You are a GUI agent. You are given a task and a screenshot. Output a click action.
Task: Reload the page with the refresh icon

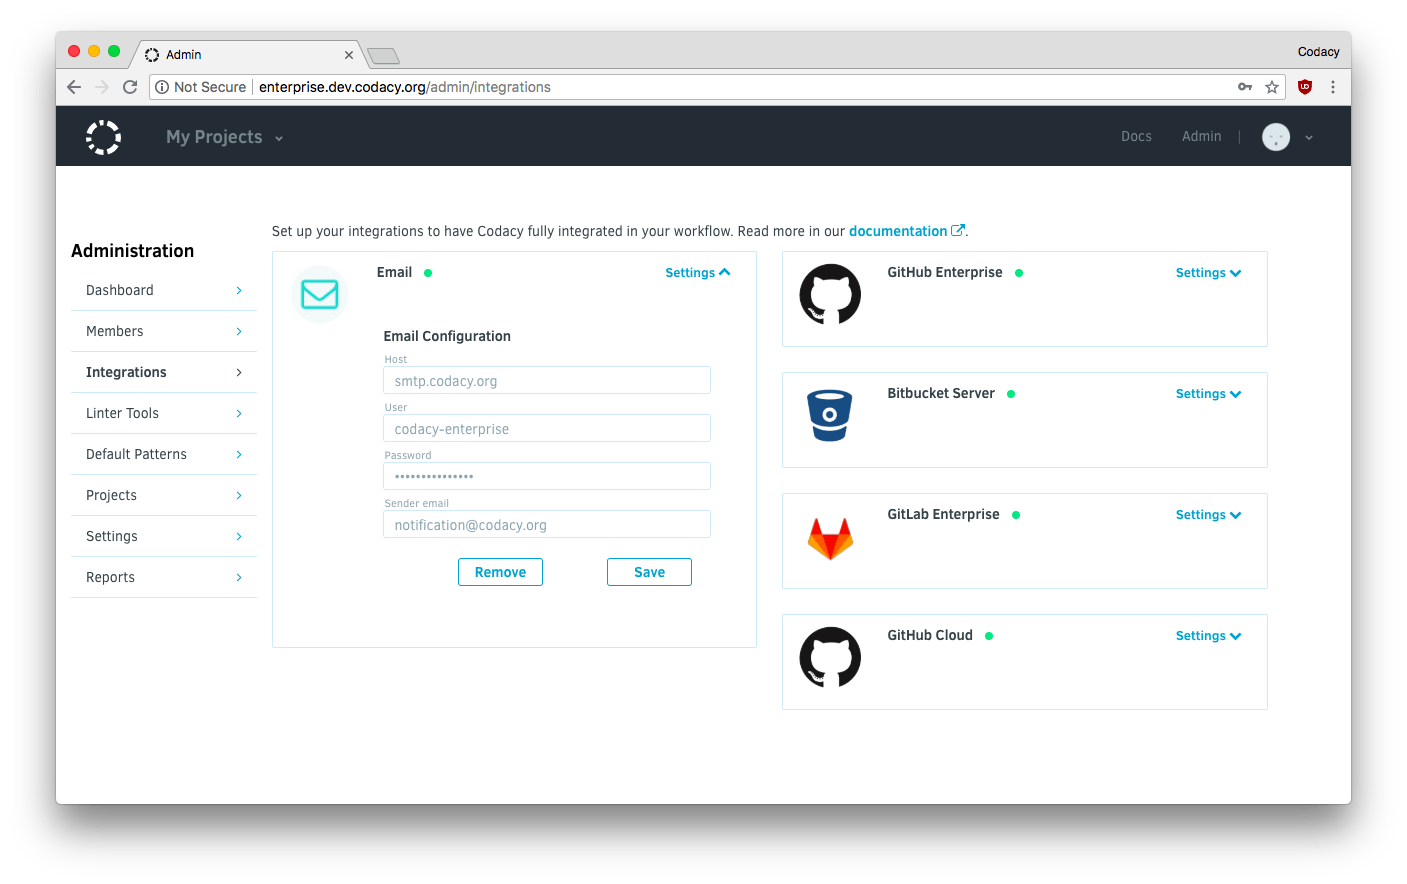coord(130,87)
